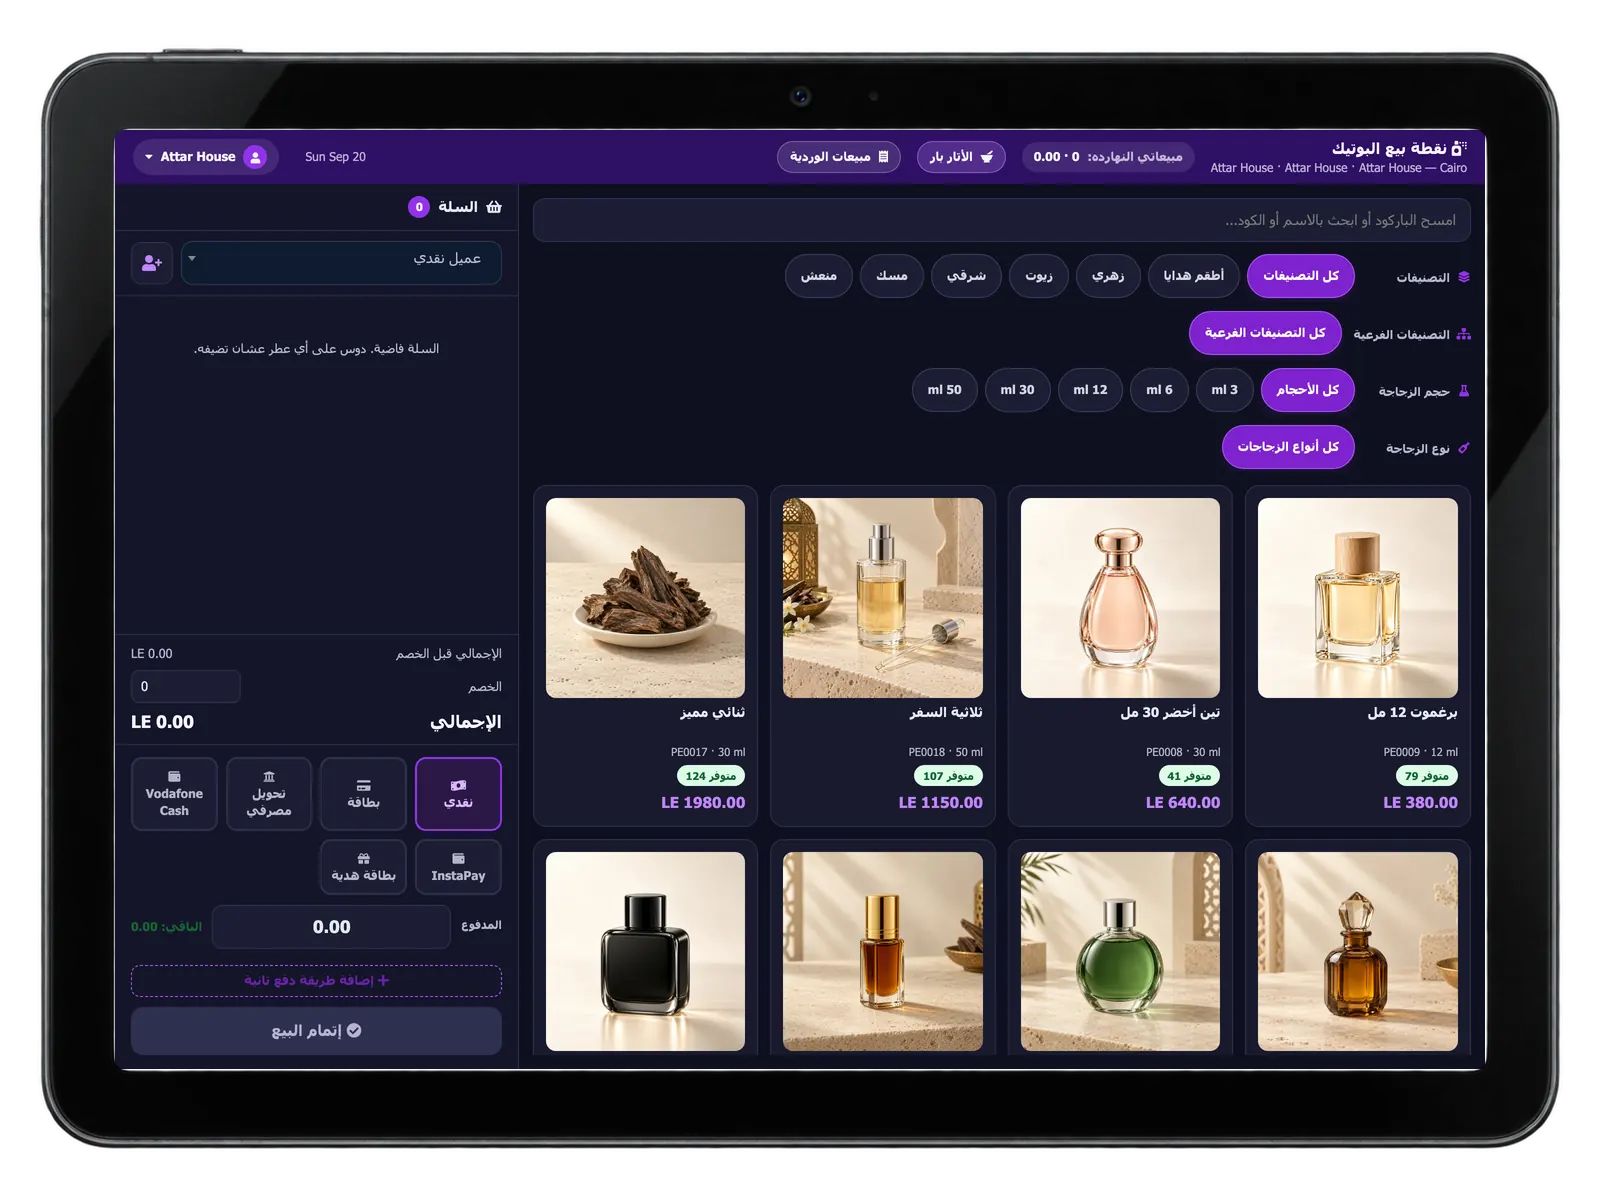1600x1200 pixels.
Task: Select نقدي cash payment method
Action: tap(458, 794)
